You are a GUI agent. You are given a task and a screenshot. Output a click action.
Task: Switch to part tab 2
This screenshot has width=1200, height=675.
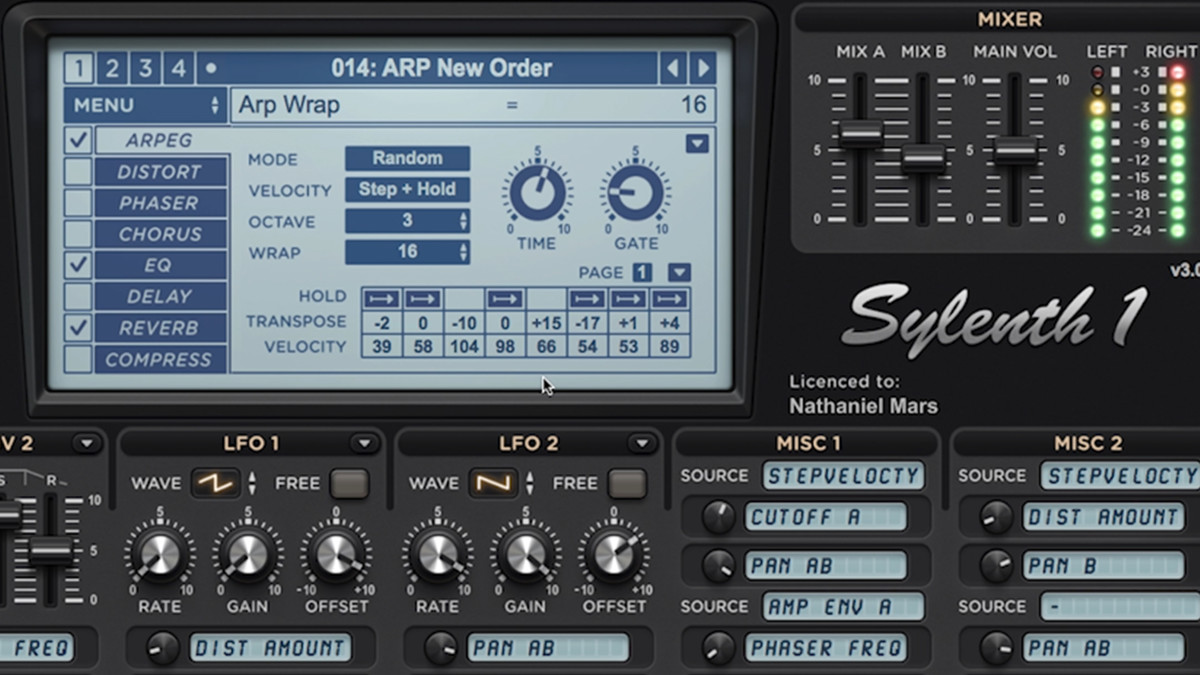pos(112,68)
